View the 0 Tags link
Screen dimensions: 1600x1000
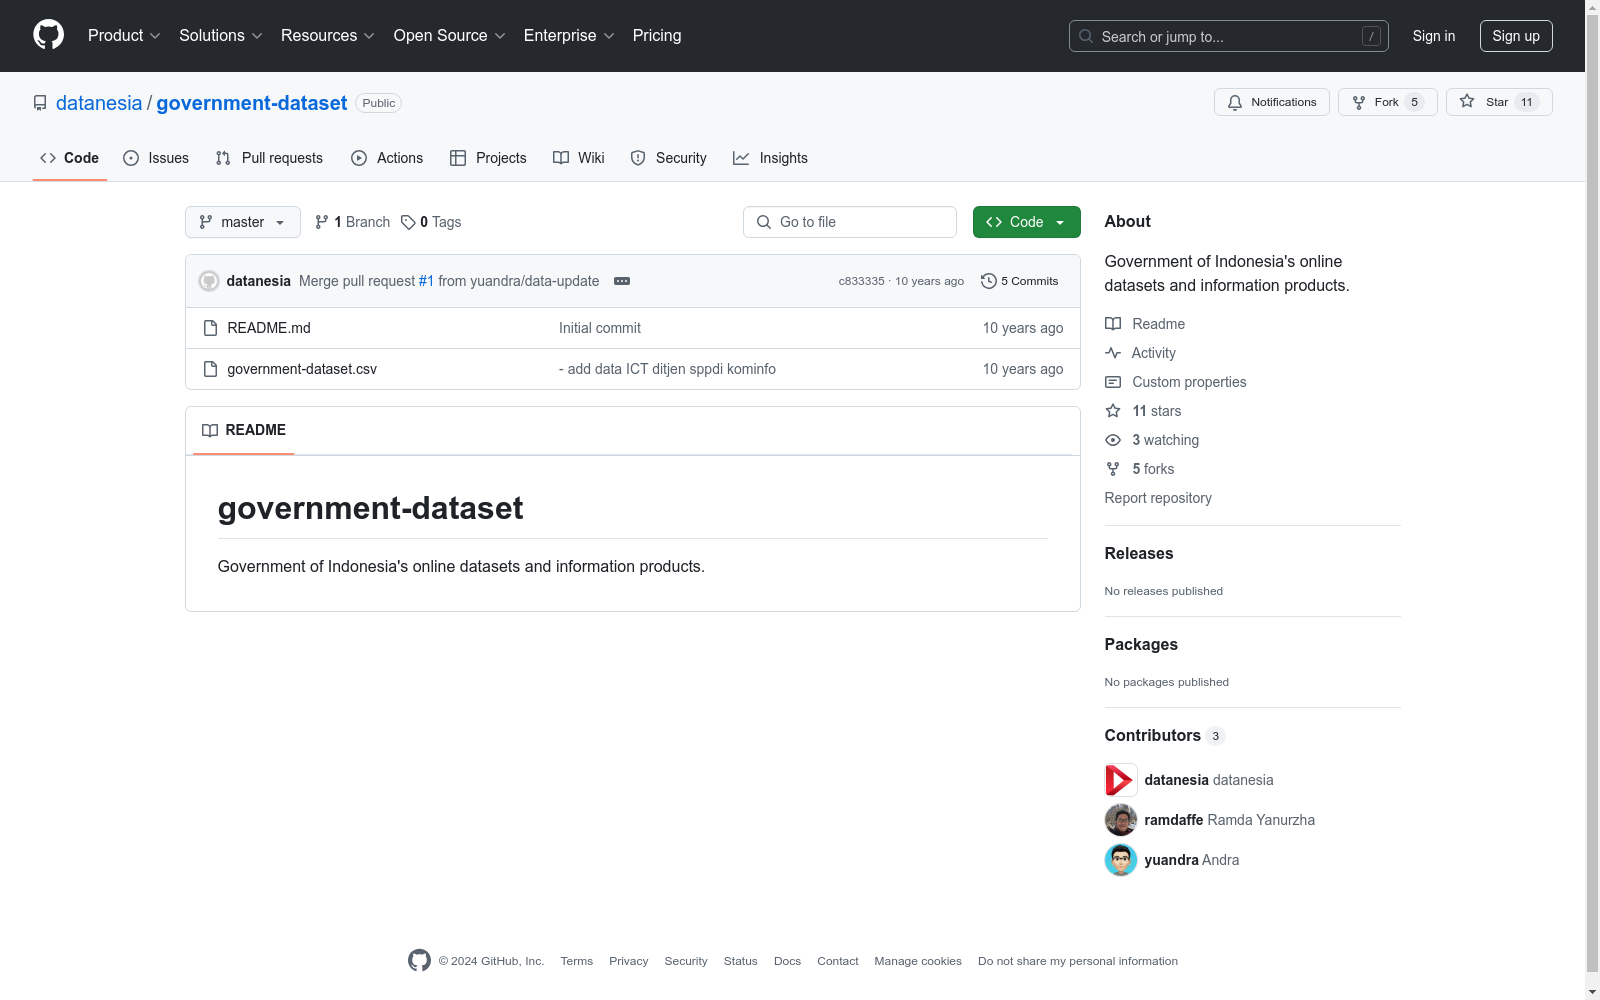click(431, 222)
